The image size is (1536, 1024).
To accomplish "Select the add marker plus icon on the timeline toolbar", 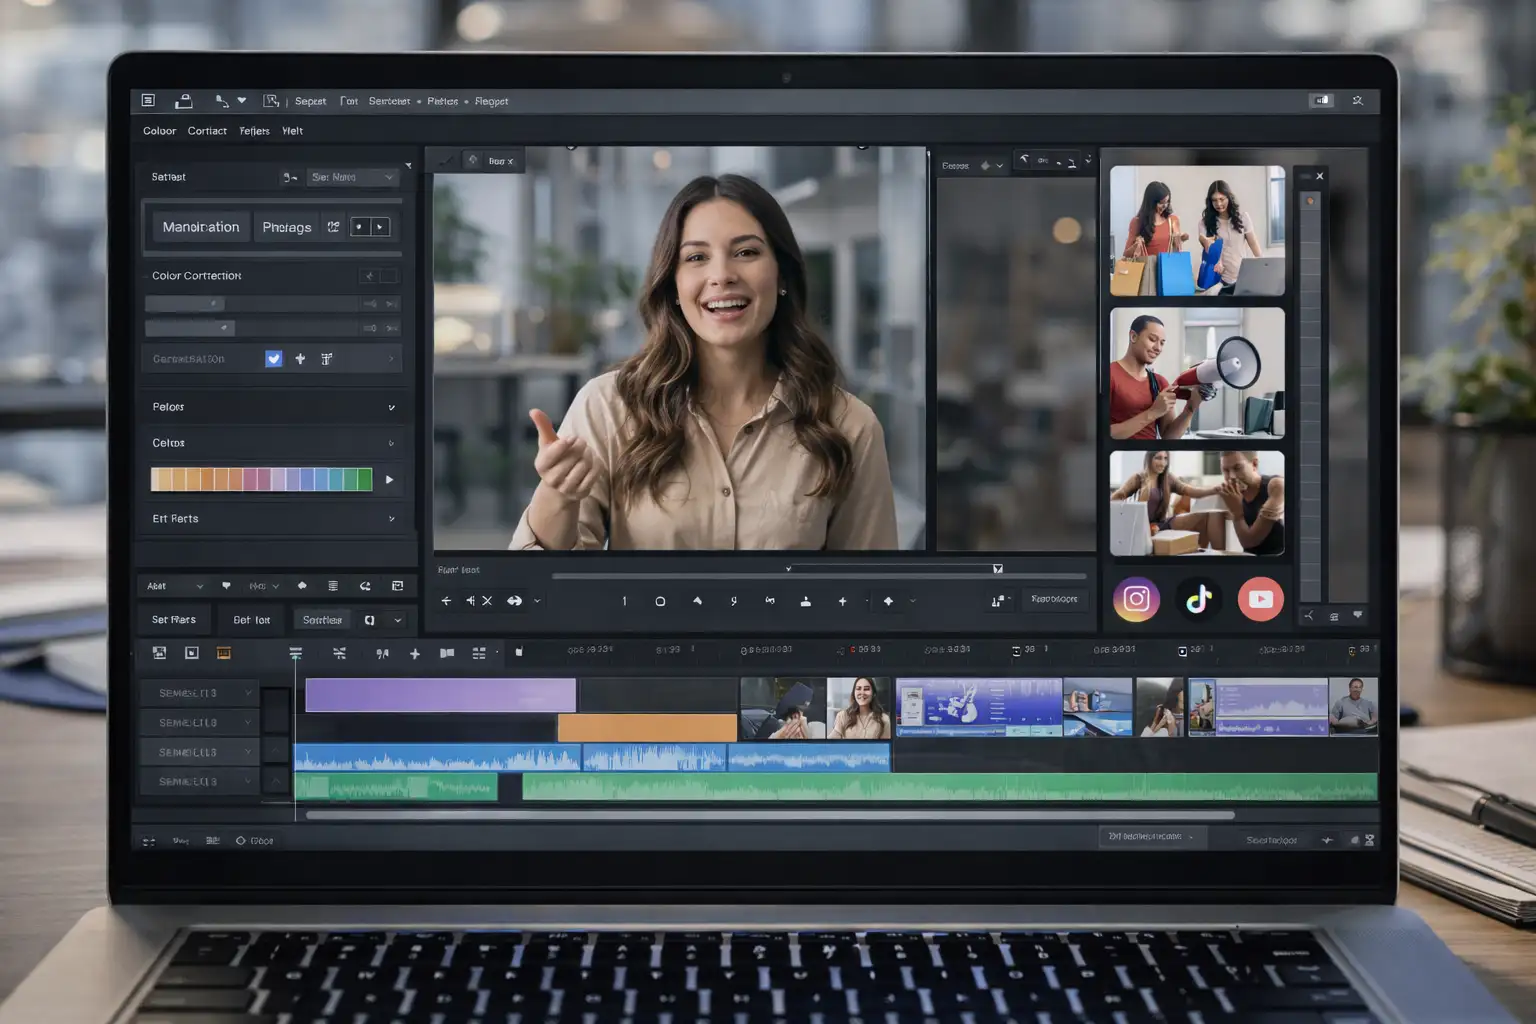I will tap(415, 653).
